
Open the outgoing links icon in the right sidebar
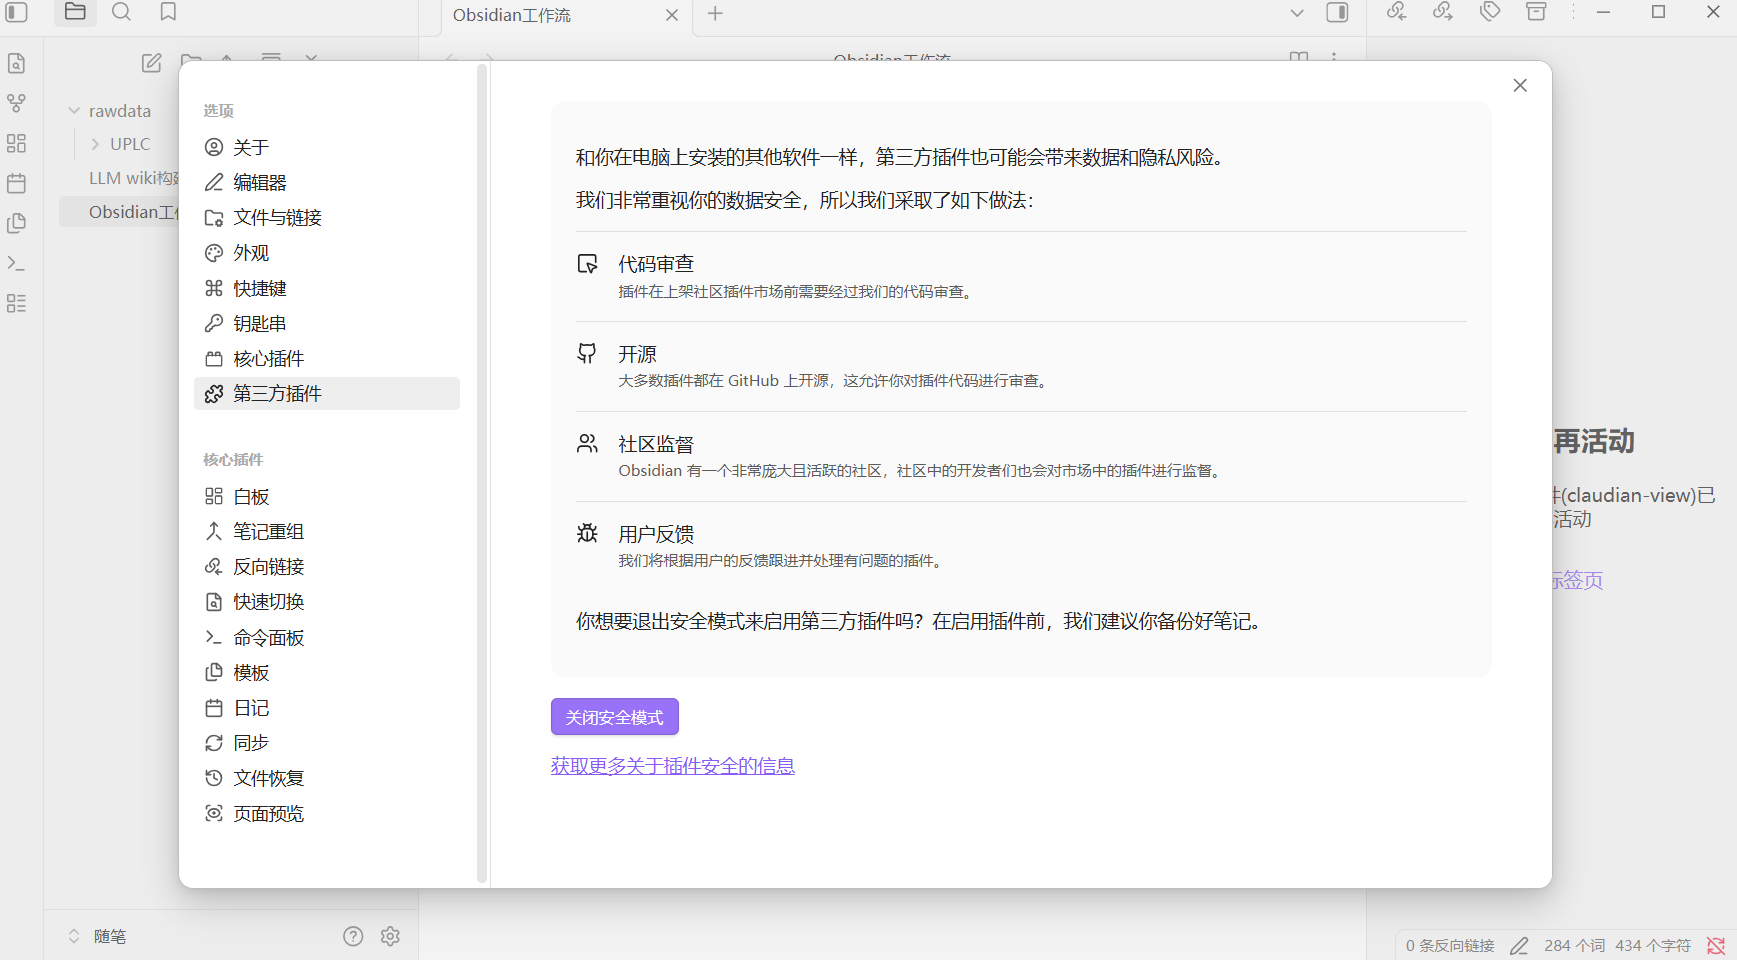pyautogui.click(x=1443, y=12)
